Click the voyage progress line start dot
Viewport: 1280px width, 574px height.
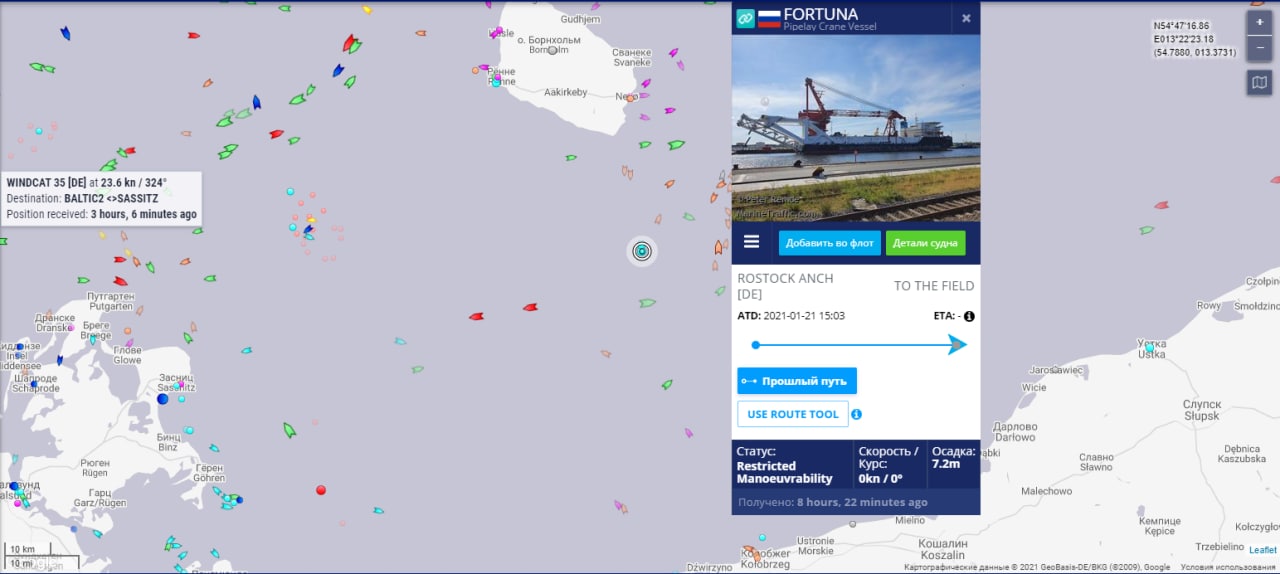pyautogui.click(x=755, y=345)
